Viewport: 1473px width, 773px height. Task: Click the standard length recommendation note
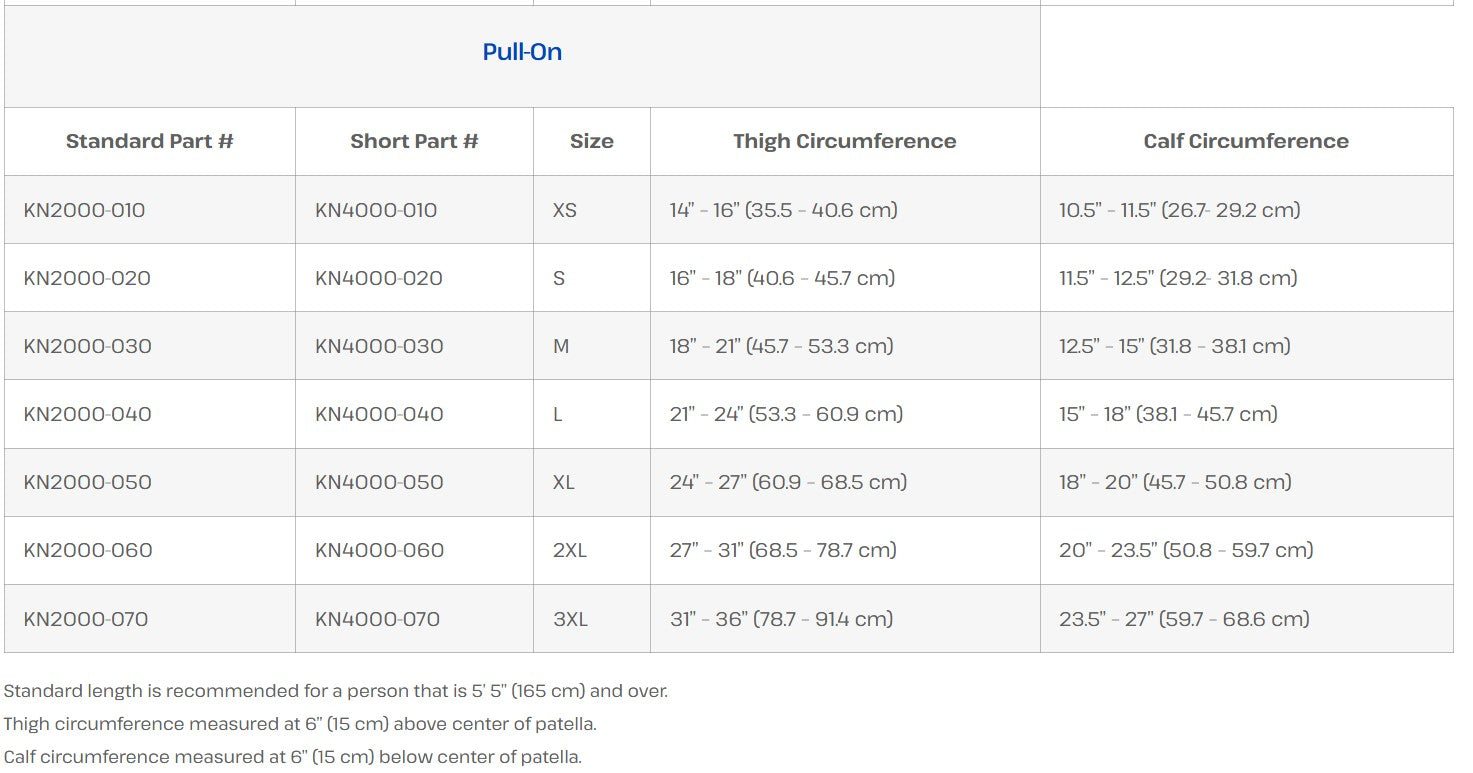(336, 691)
